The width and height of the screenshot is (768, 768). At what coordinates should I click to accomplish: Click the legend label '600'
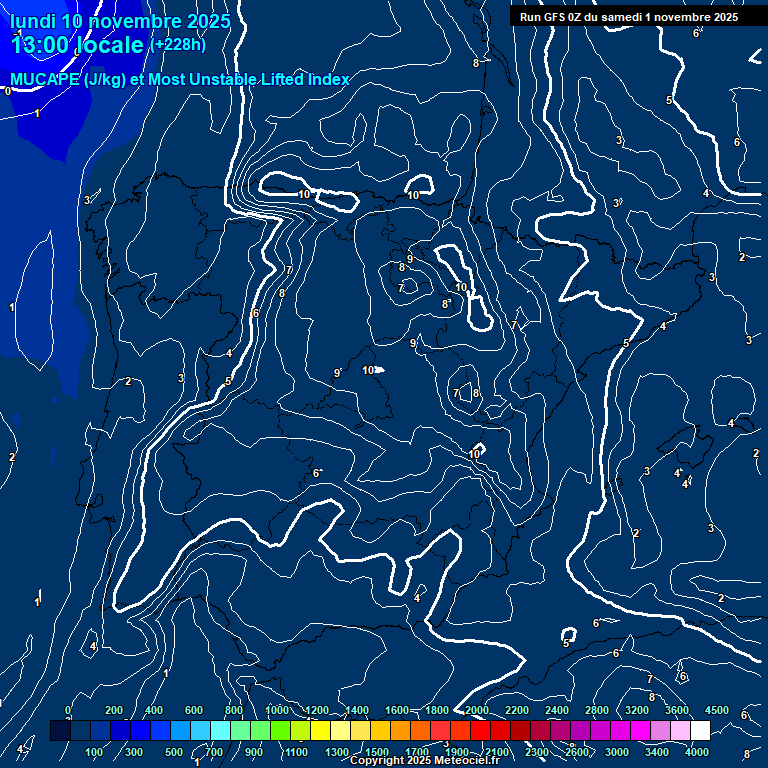(x=193, y=710)
